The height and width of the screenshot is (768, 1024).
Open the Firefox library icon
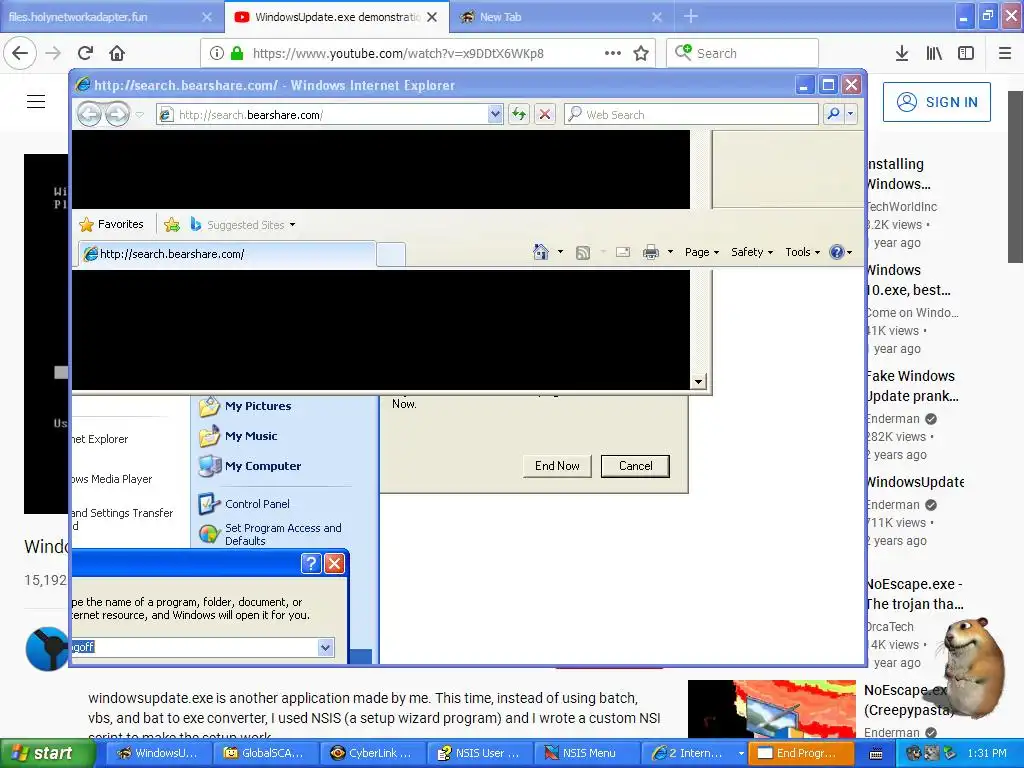934,53
